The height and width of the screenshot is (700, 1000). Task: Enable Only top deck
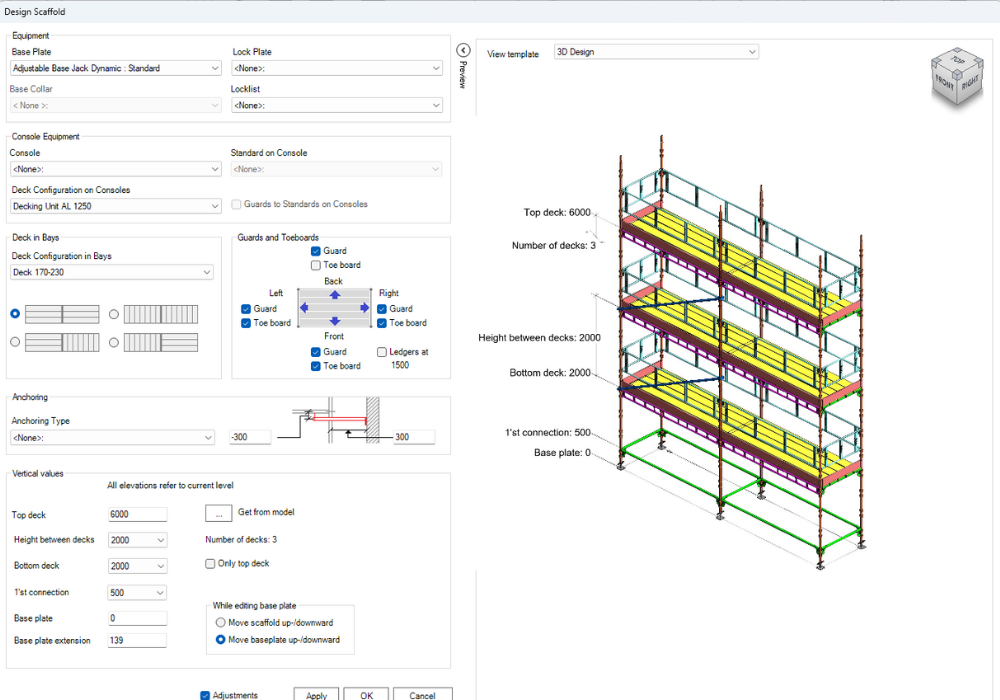click(210, 563)
